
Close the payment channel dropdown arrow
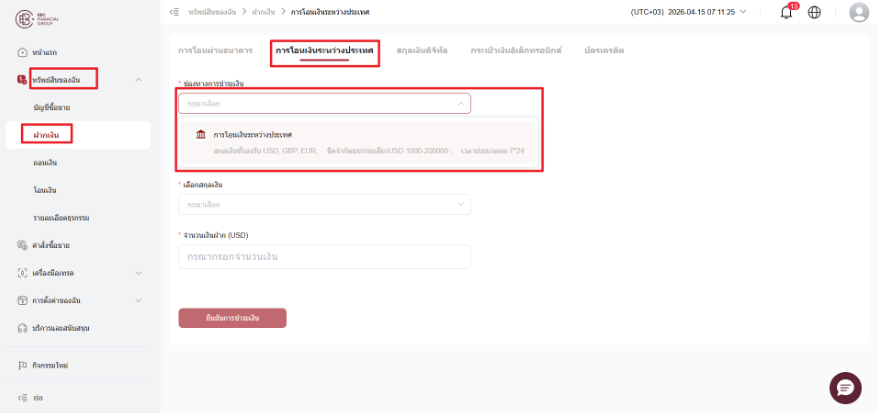click(461, 104)
